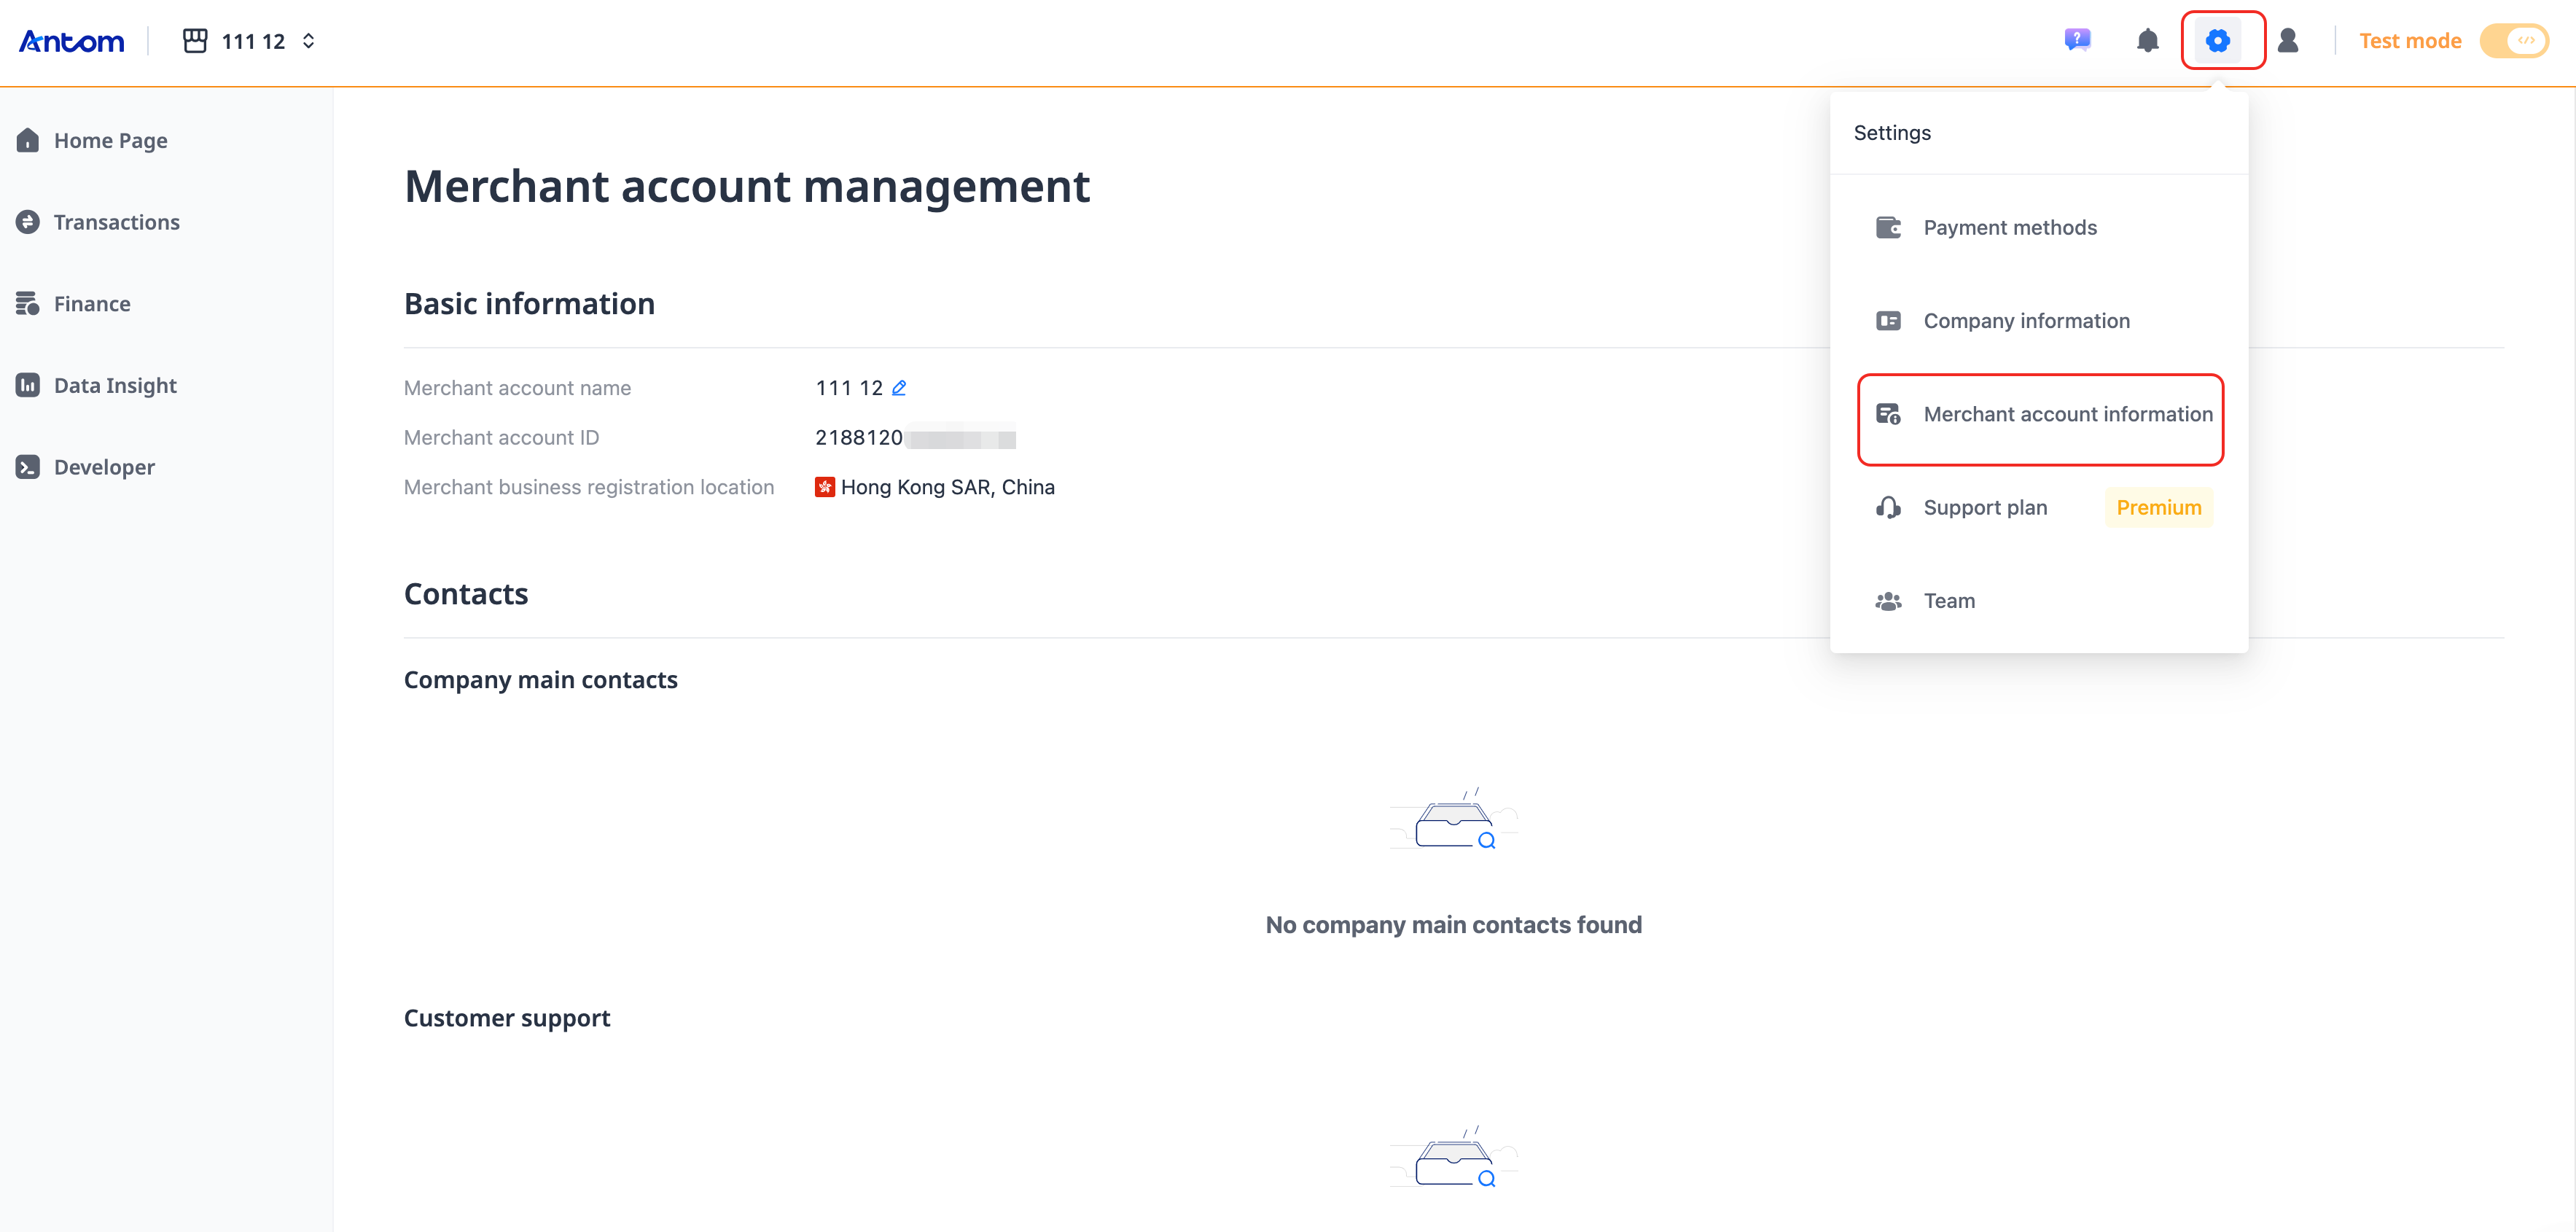Select the Developer sidebar icon
The width and height of the screenshot is (2576, 1232).
coord(28,466)
